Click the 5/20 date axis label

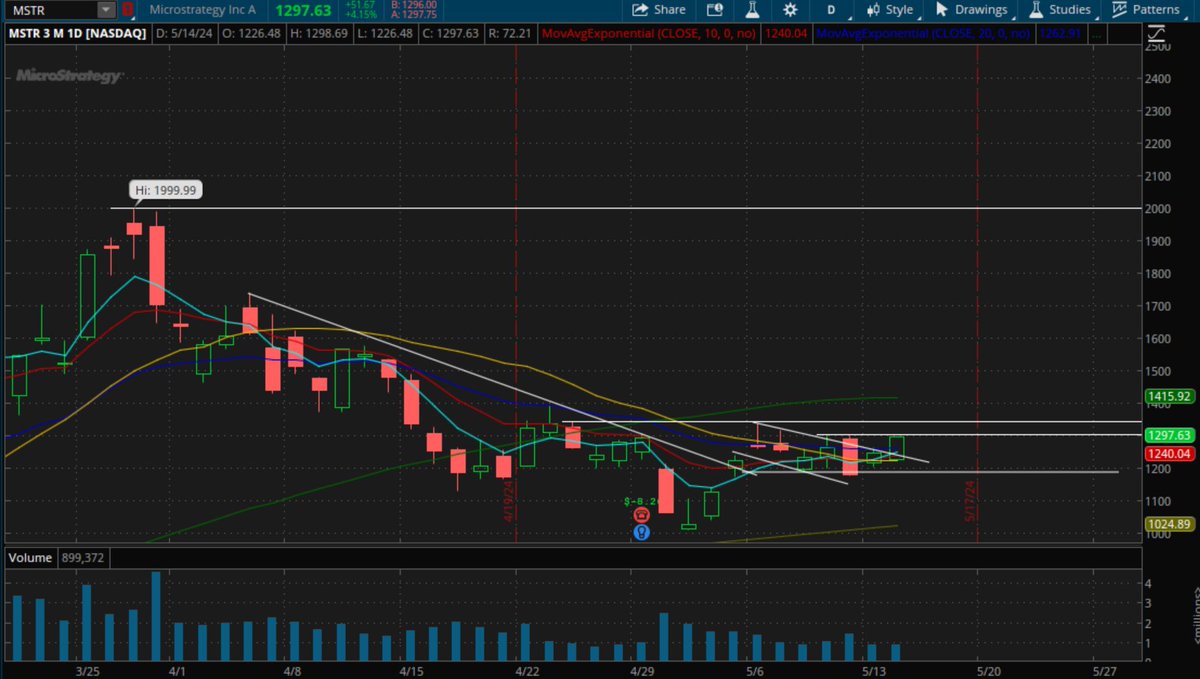[988, 671]
